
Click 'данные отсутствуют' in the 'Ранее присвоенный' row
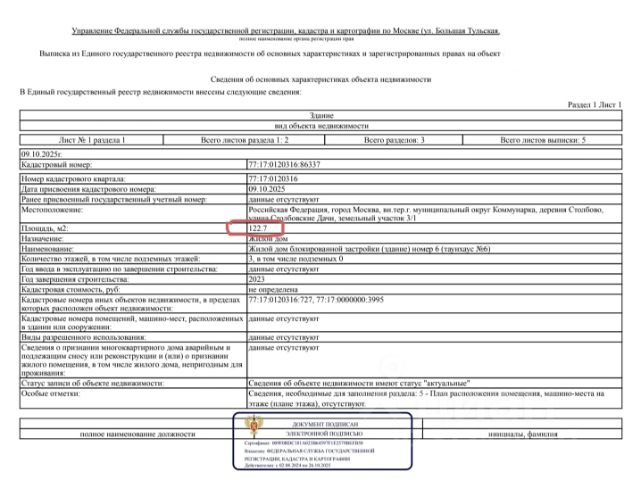284,200
